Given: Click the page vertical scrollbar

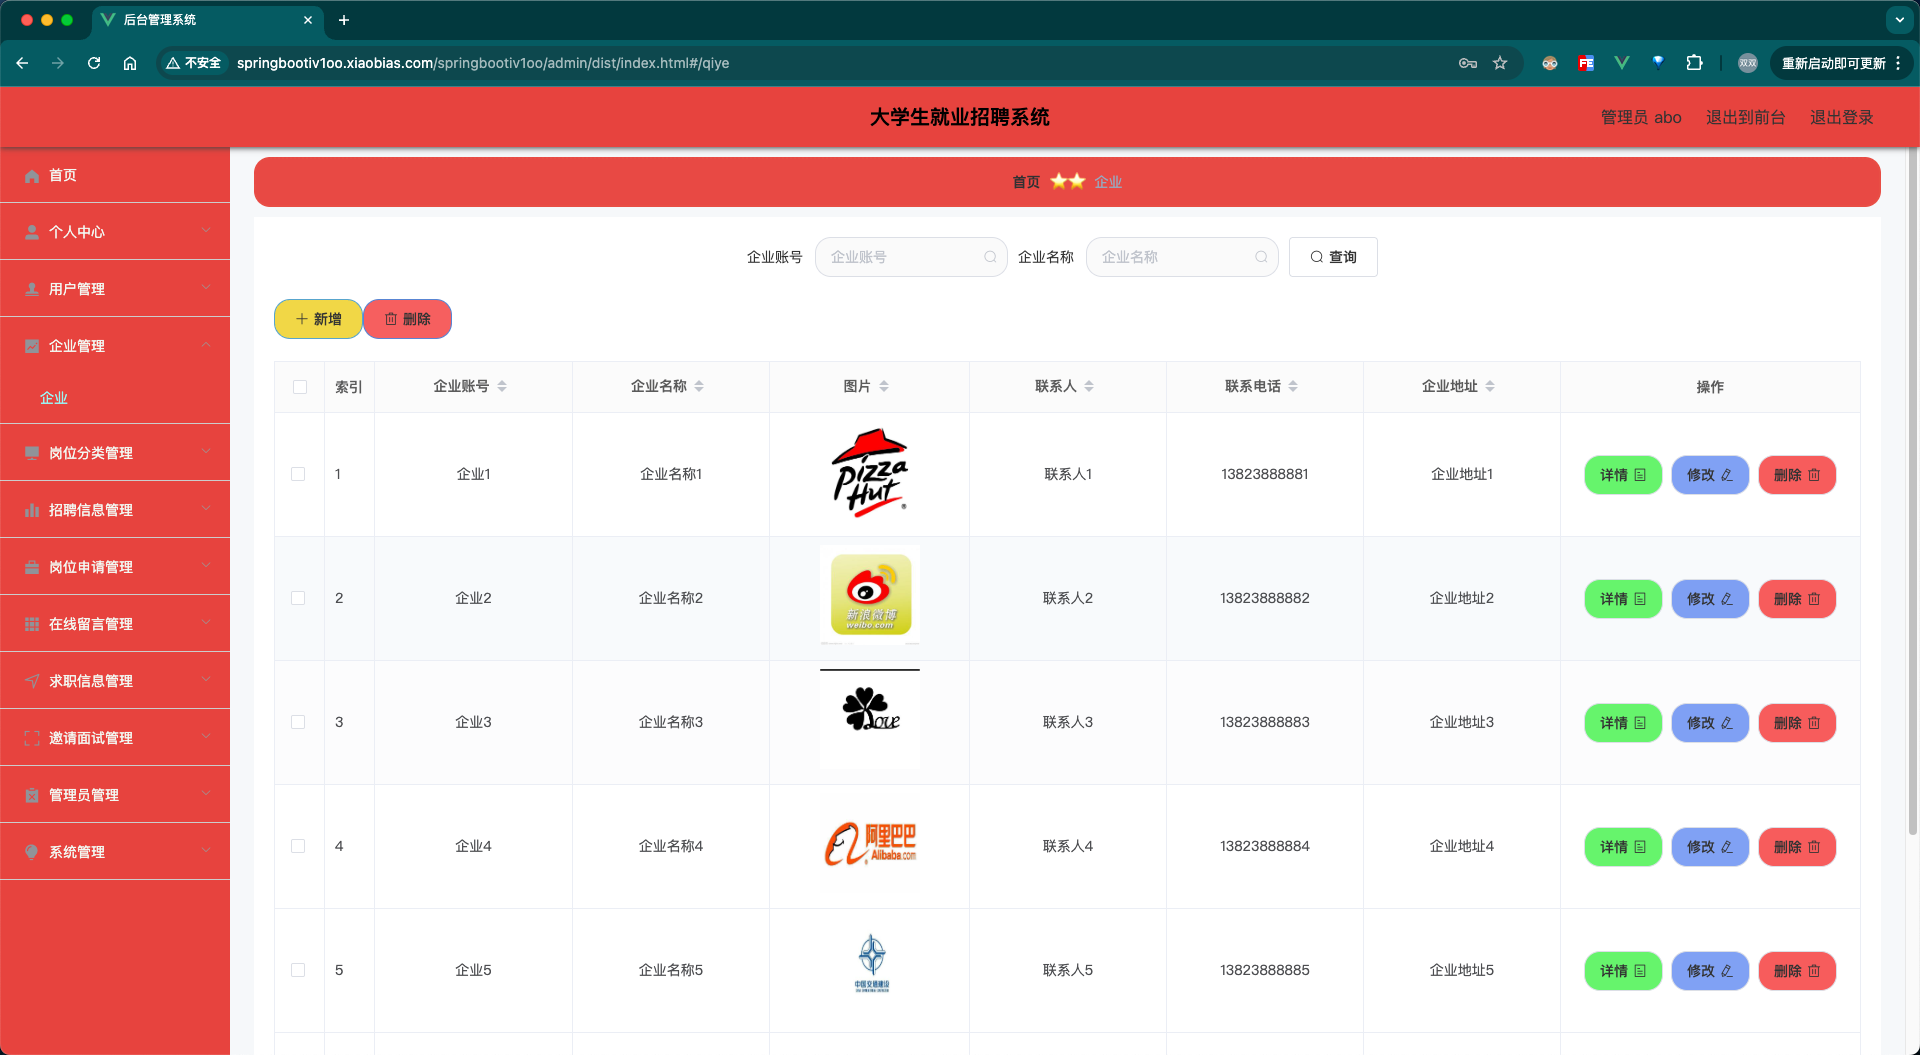Looking at the screenshot, I should pos(1913,490).
